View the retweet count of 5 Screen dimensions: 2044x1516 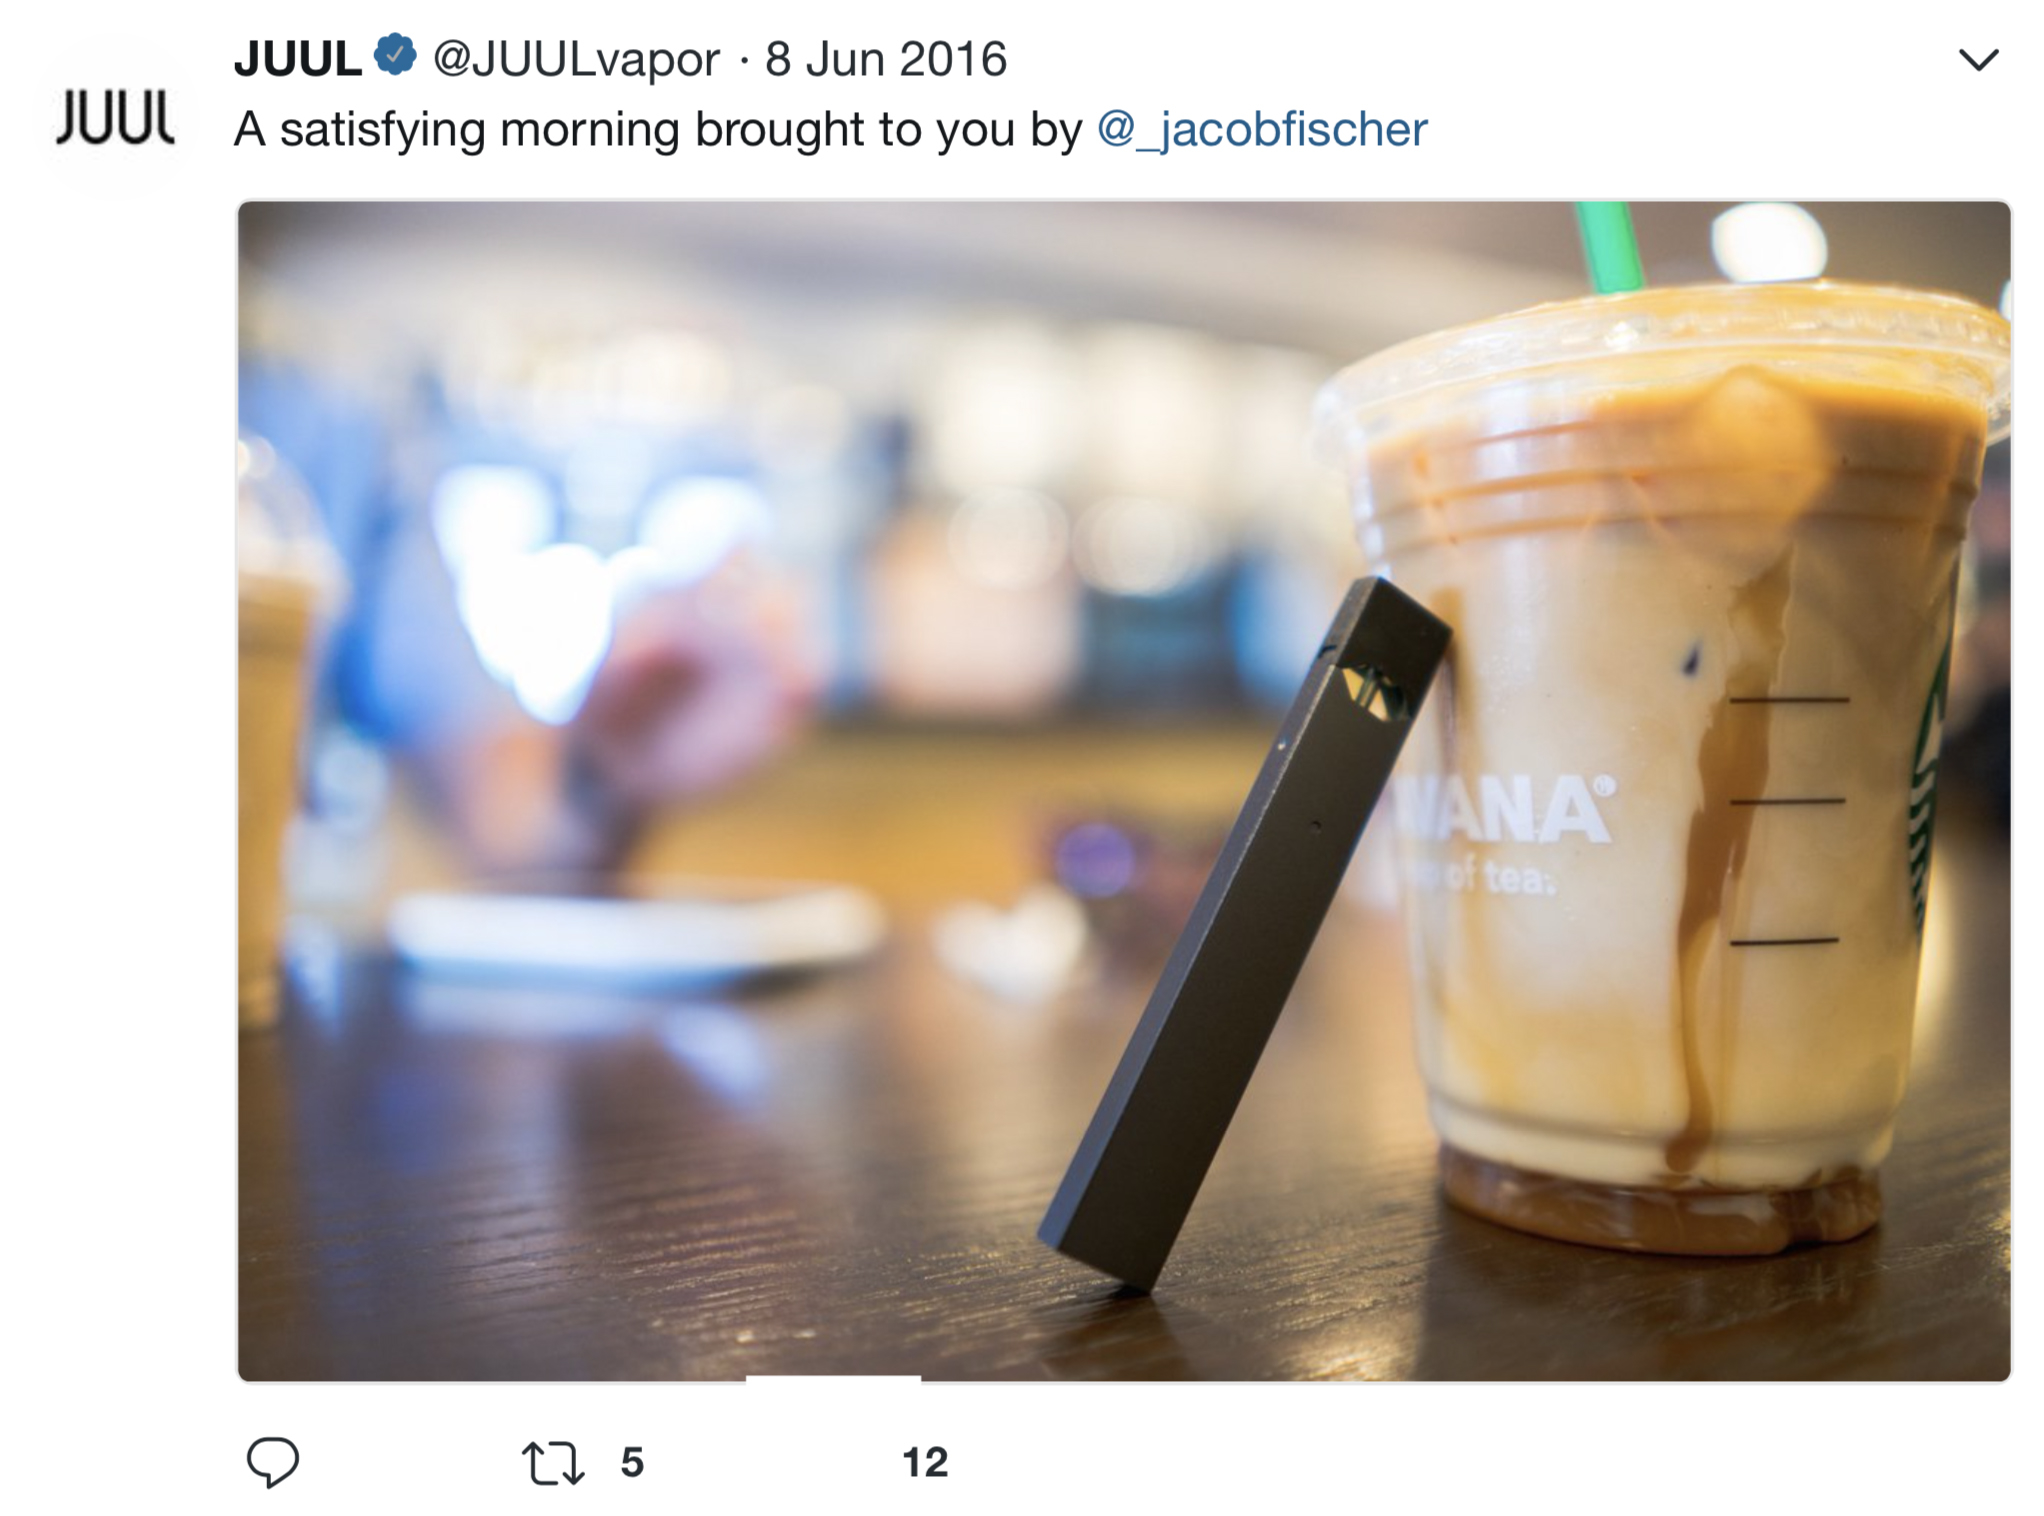tap(632, 1462)
